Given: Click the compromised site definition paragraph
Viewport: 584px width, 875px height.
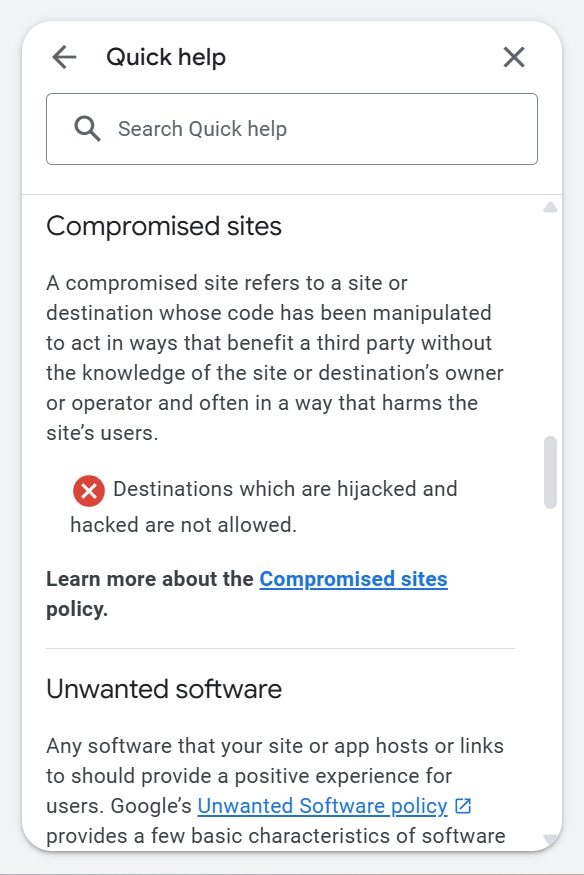Looking at the screenshot, I should (x=275, y=358).
